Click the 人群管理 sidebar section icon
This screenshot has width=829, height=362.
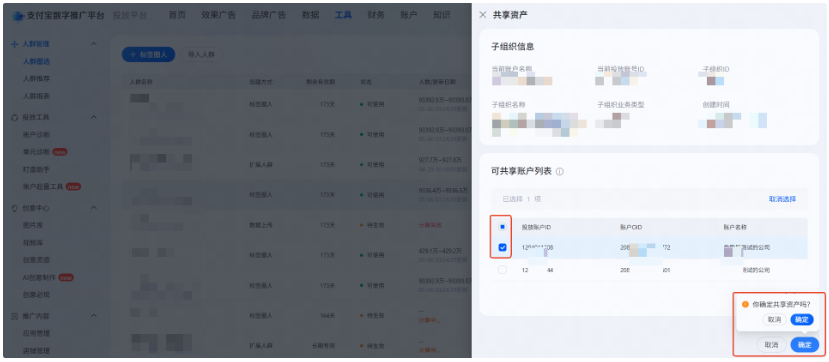point(14,44)
